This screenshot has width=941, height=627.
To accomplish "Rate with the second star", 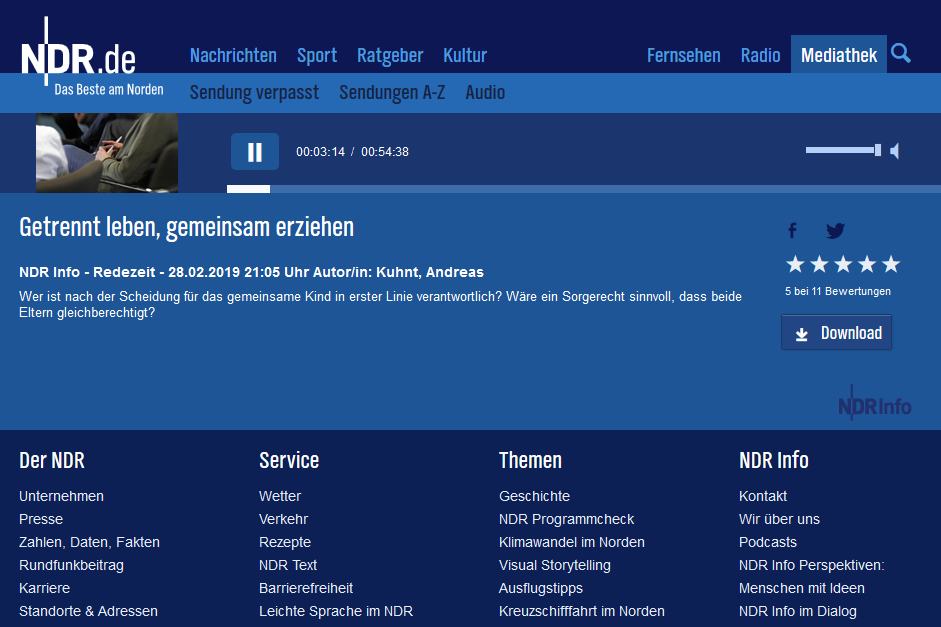I will (819, 263).
